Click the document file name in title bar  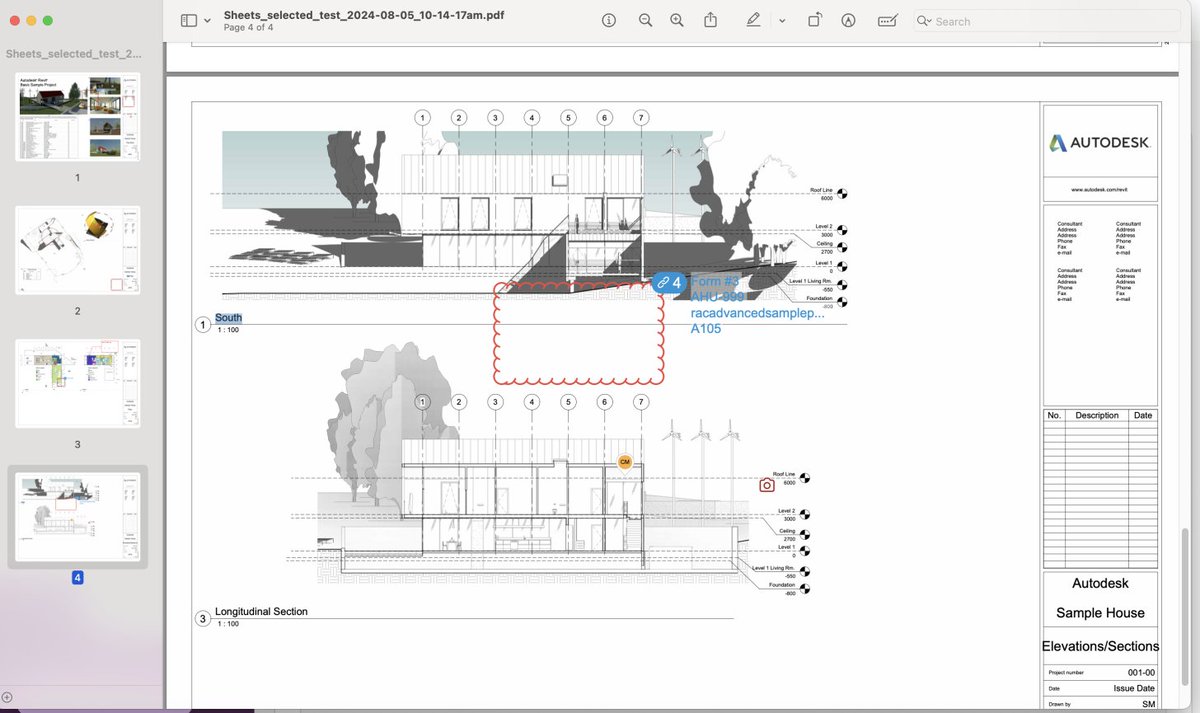tap(364, 15)
